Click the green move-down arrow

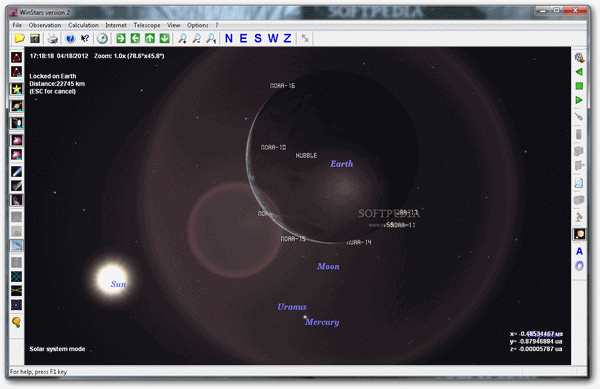coord(165,38)
